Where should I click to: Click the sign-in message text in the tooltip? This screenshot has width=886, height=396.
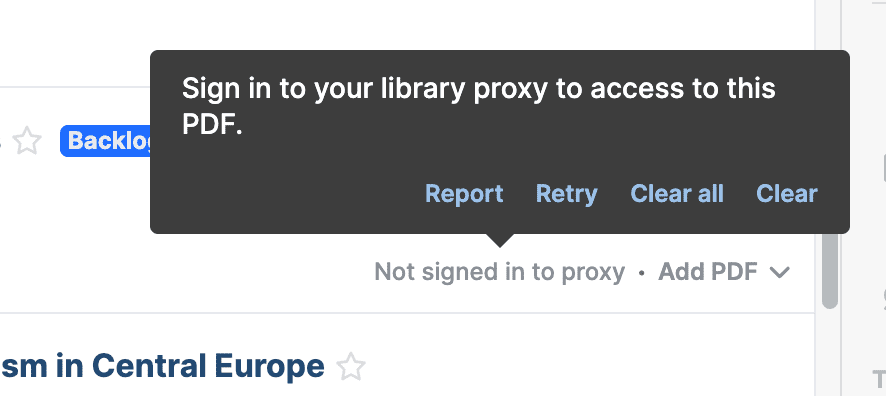479,107
